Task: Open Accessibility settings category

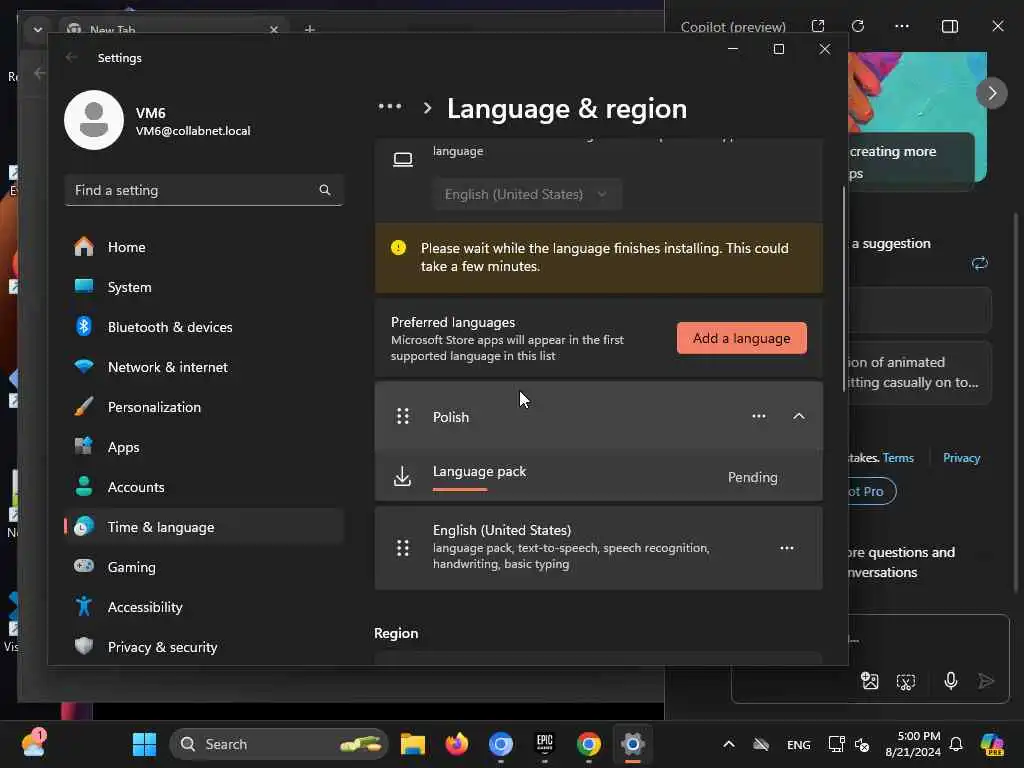Action: coord(204,607)
